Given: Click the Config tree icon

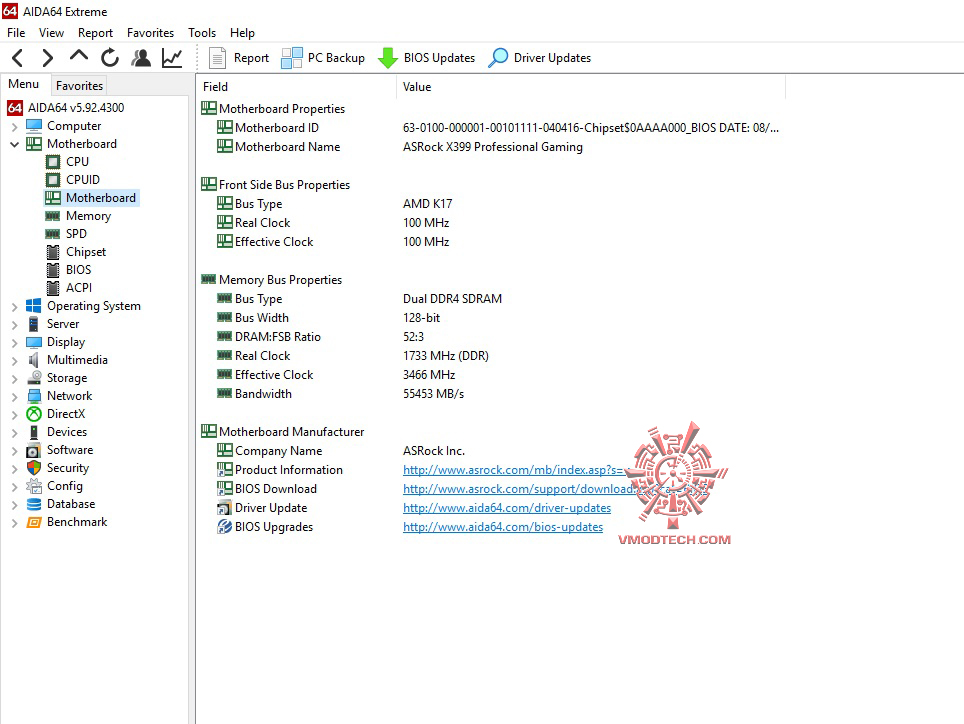Looking at the screenshot, I should [x=34, y=486].
